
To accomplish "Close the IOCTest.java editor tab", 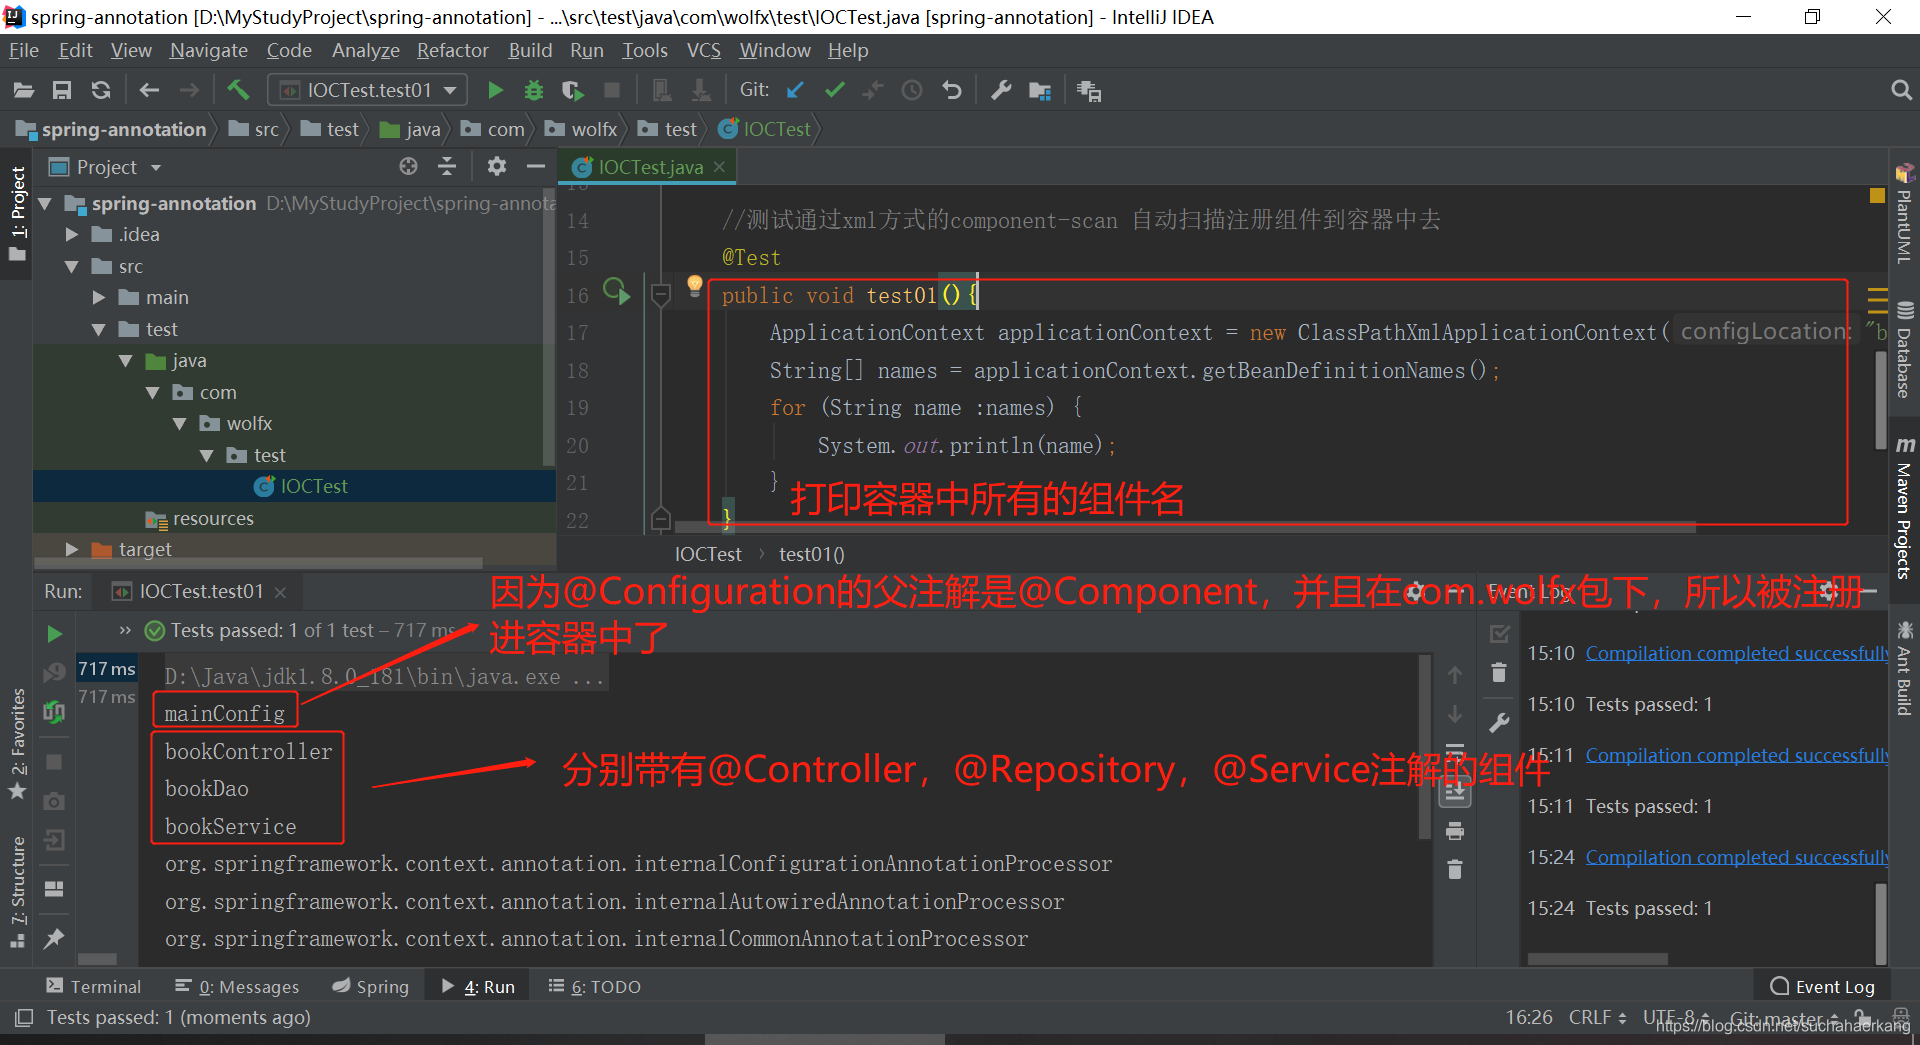I will (x=719, y=167).
